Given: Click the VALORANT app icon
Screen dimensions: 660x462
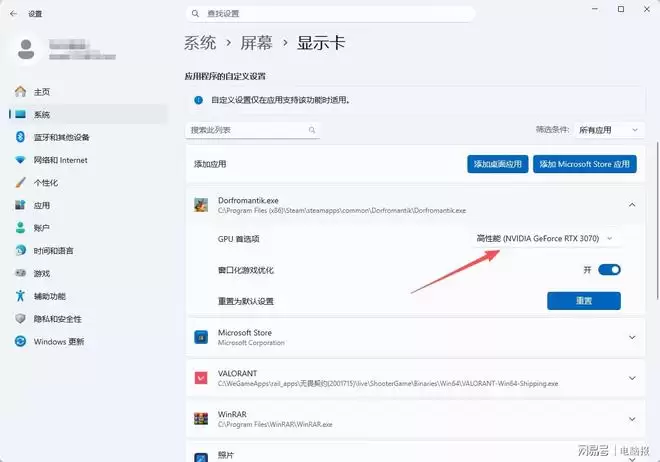Looking at the screenshot, I should click(x=201, y=378).
